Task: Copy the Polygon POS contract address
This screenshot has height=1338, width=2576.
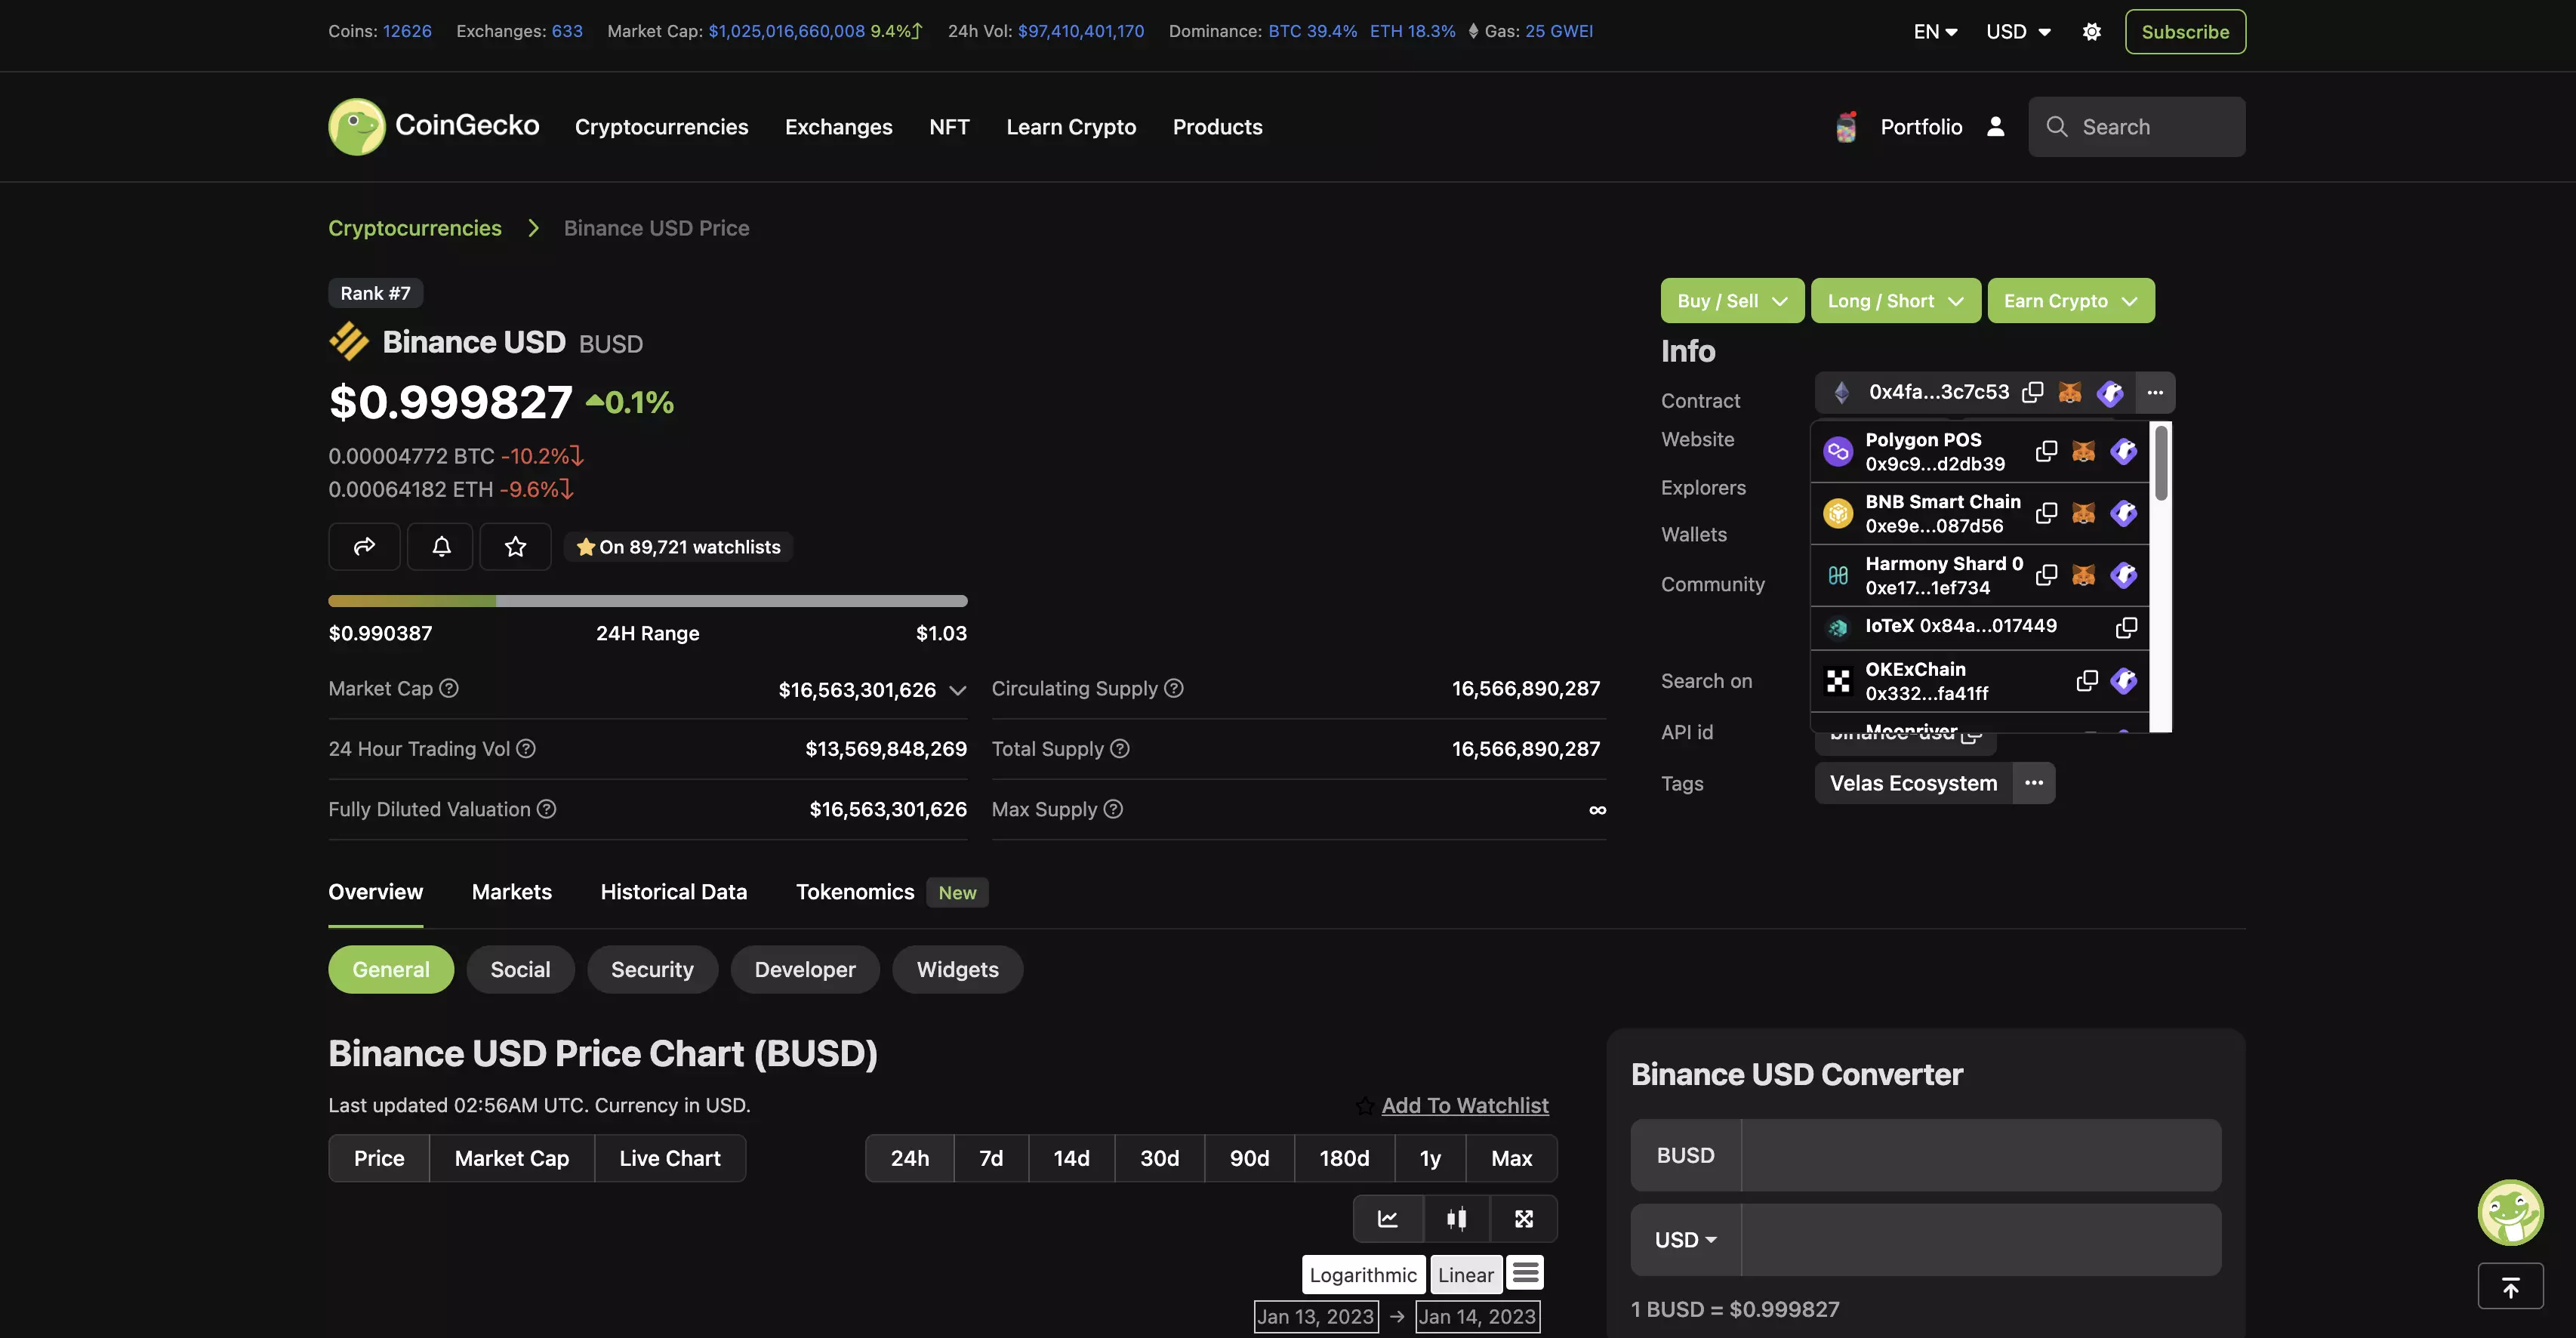Action: click(x=2046, y=451)
